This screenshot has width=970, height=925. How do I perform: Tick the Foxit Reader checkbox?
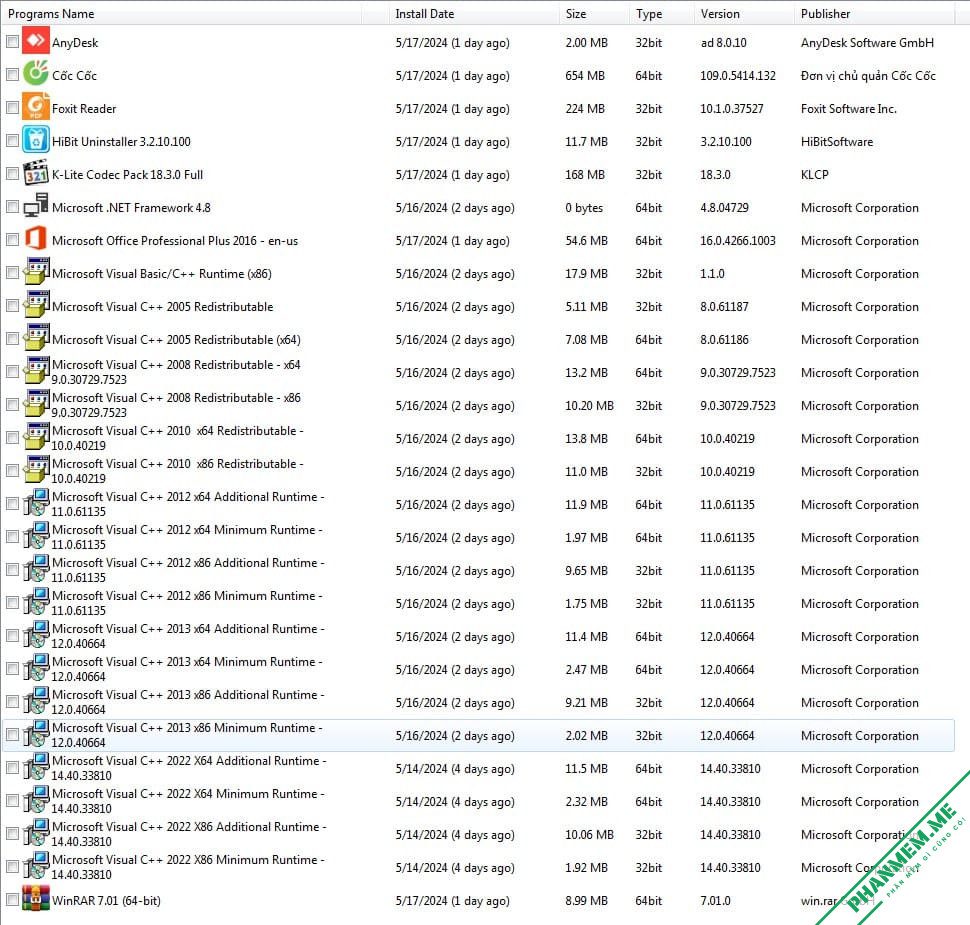click(x=12, y=108)
